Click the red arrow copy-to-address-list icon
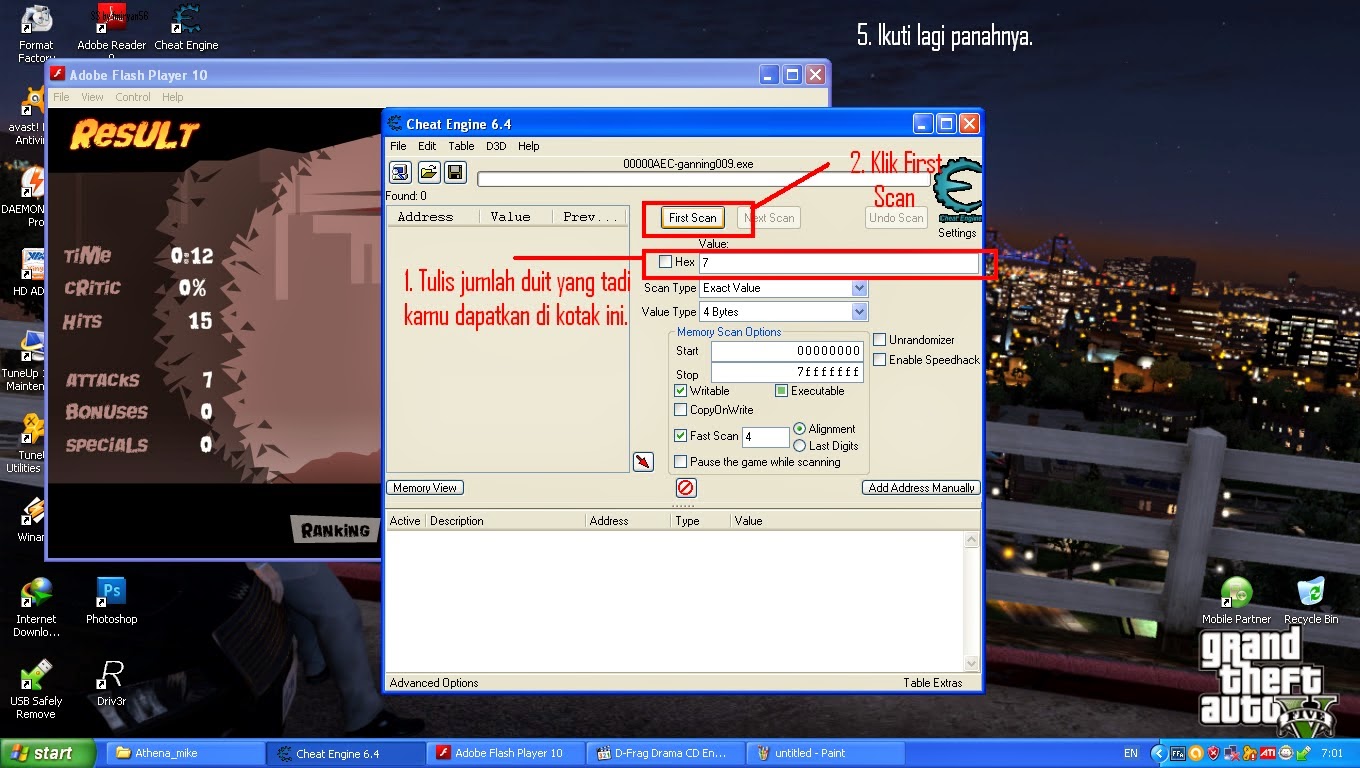Image resolution: width=1360 pixels, height=768 pixels. click(643, 461)
